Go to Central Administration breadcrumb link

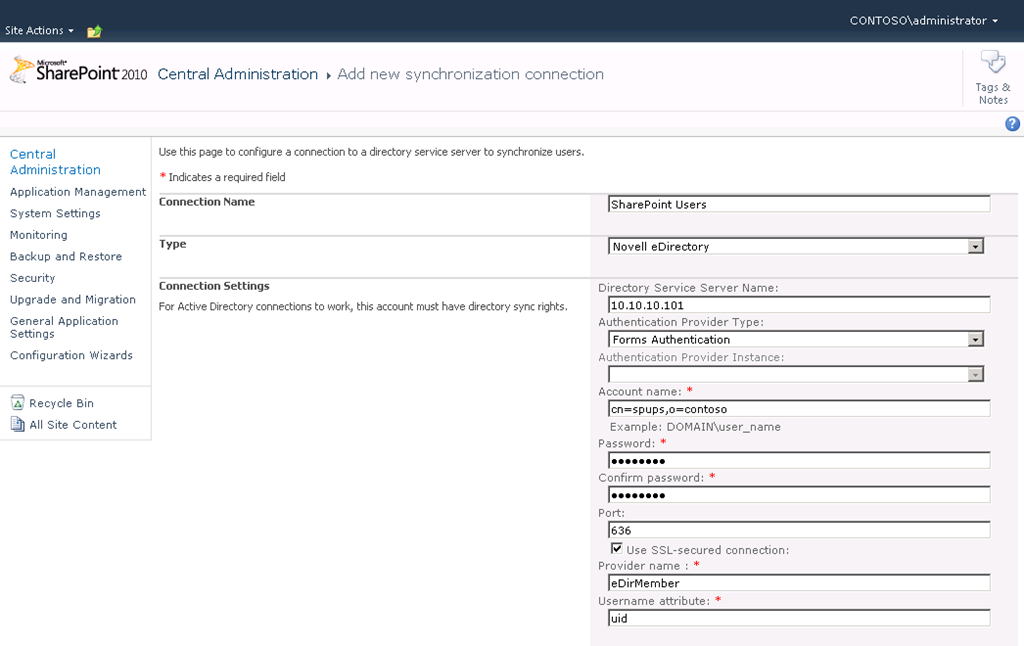click(238, 74)
